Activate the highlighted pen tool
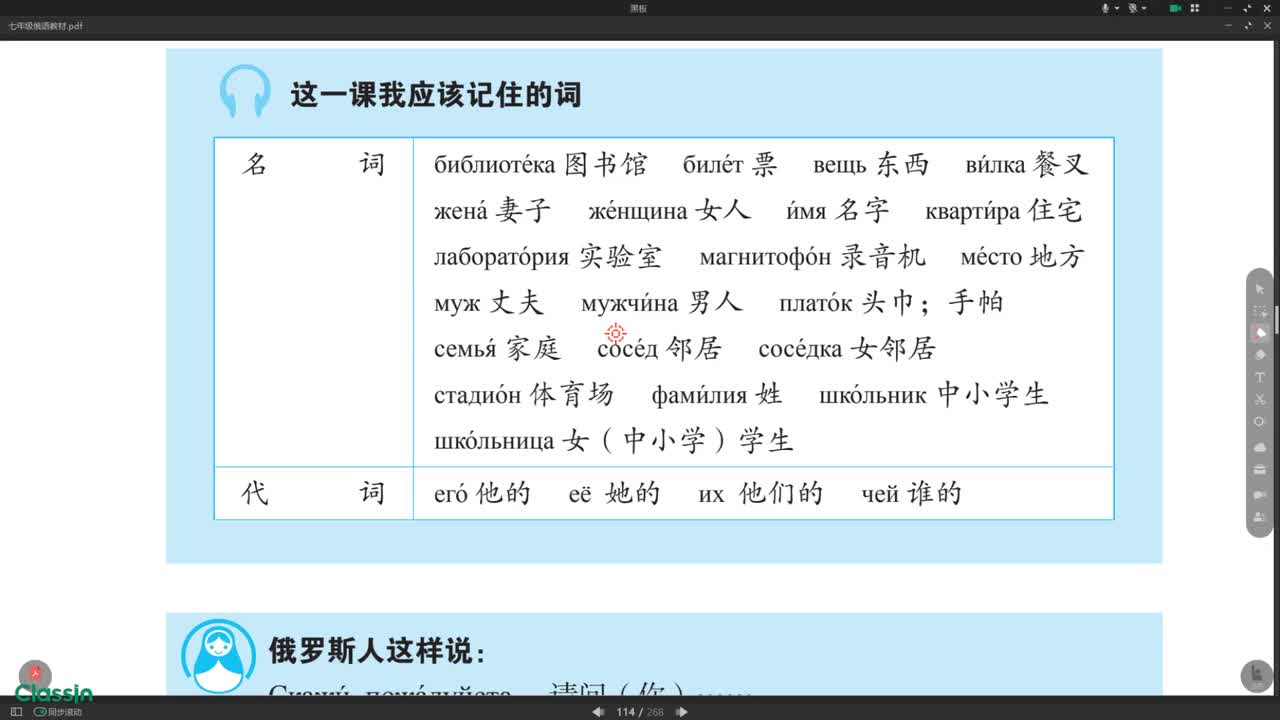Viewport: 1280px width, 720px height. [1260, 333]
